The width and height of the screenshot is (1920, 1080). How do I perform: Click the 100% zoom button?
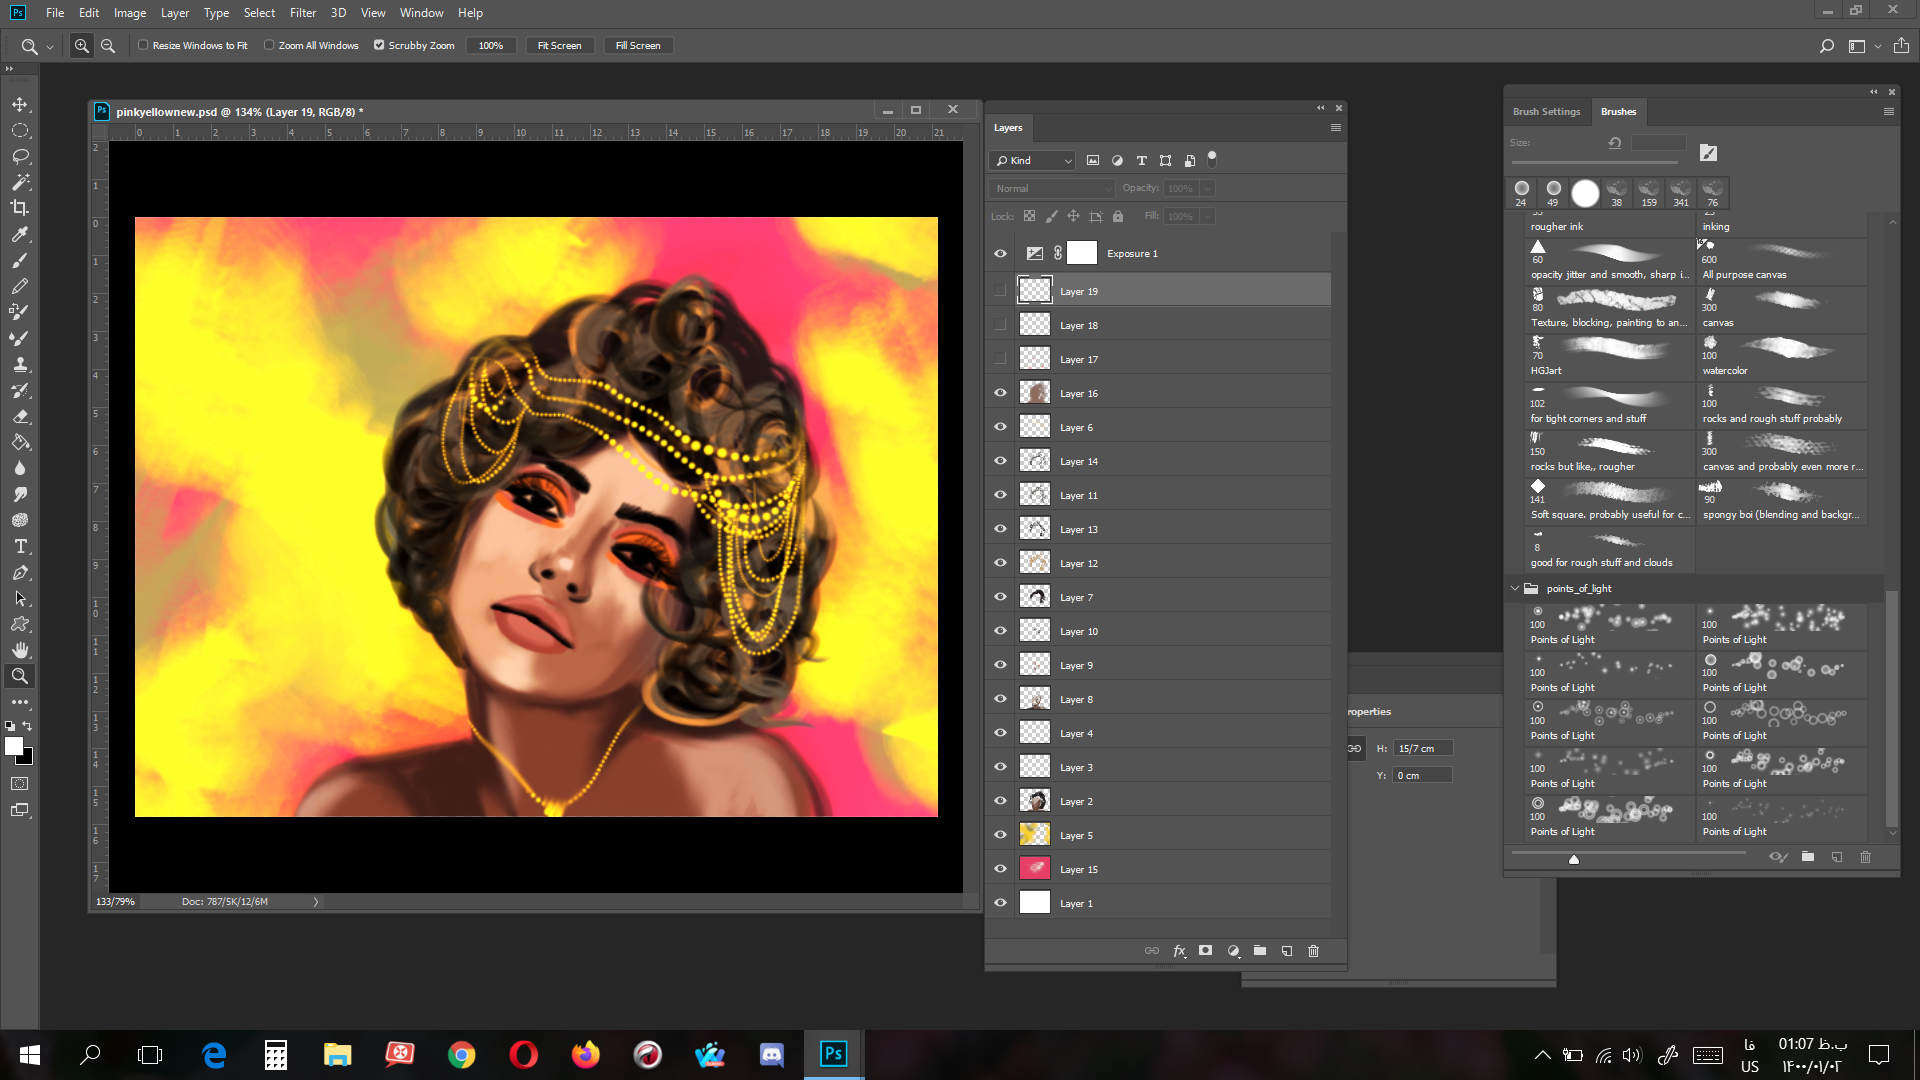click(x=491, y=46)
